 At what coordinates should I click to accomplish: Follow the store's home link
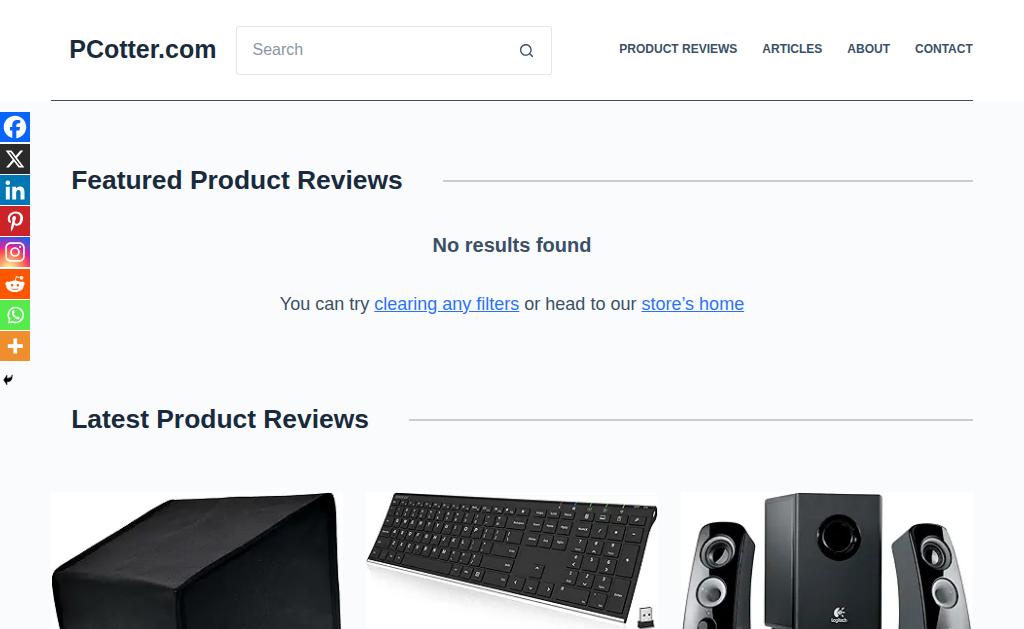pos(692,304)
